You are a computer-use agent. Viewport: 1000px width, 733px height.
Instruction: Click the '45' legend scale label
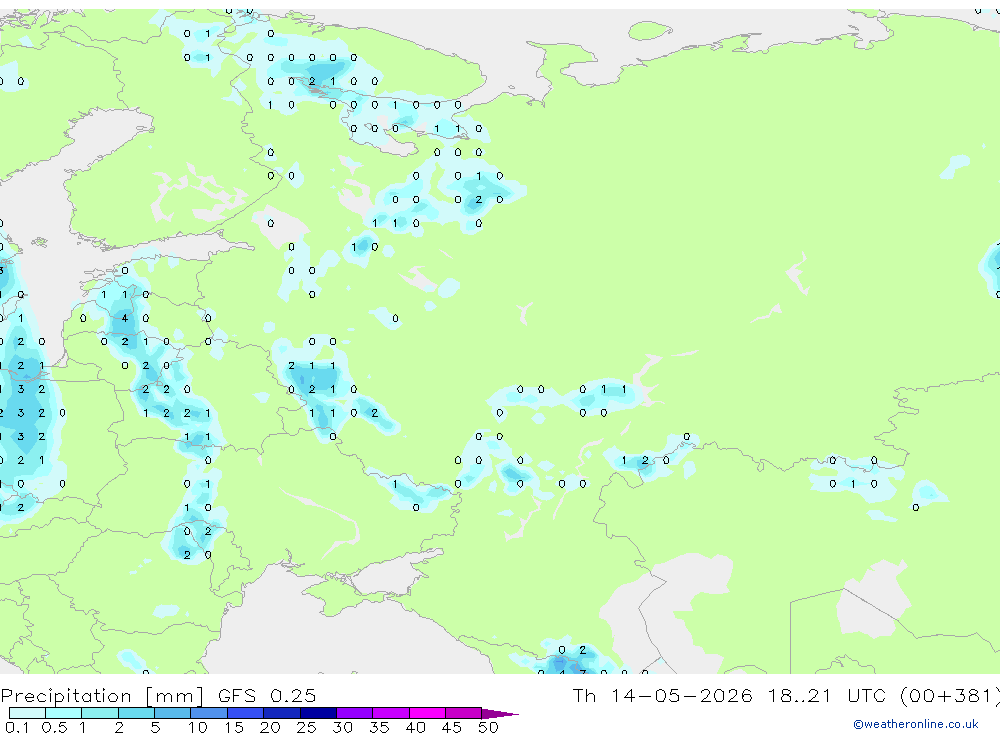pyautogui.click(x=452, y=727)
